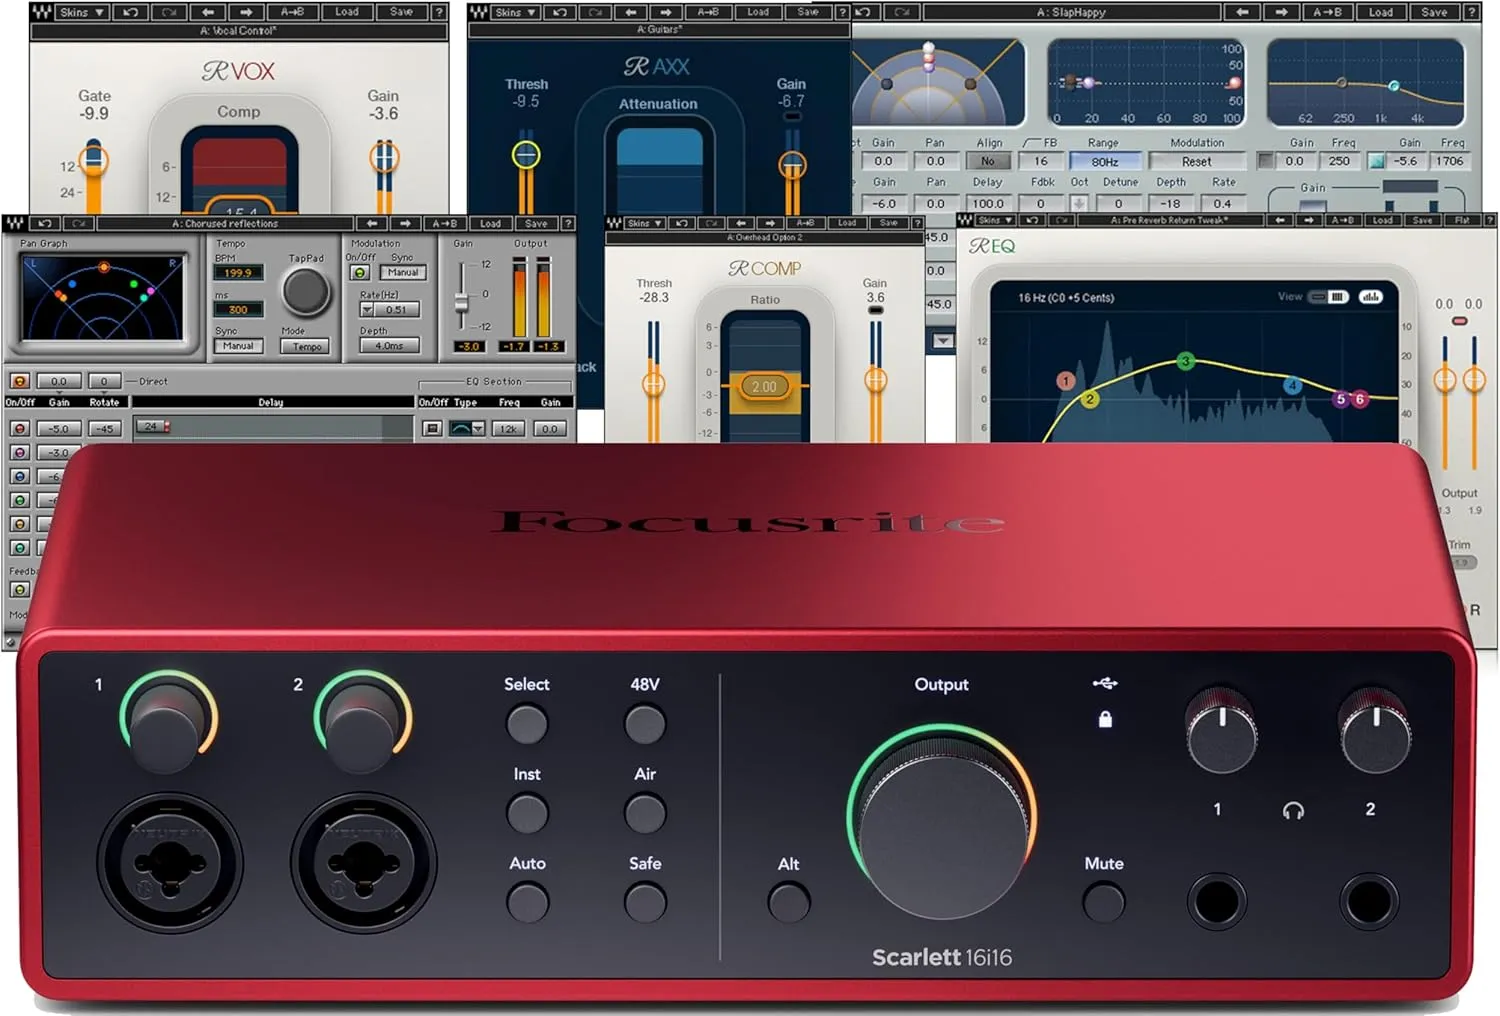
Task: Open the A: Vocal Control preset bar
Action: click(238, 31)
